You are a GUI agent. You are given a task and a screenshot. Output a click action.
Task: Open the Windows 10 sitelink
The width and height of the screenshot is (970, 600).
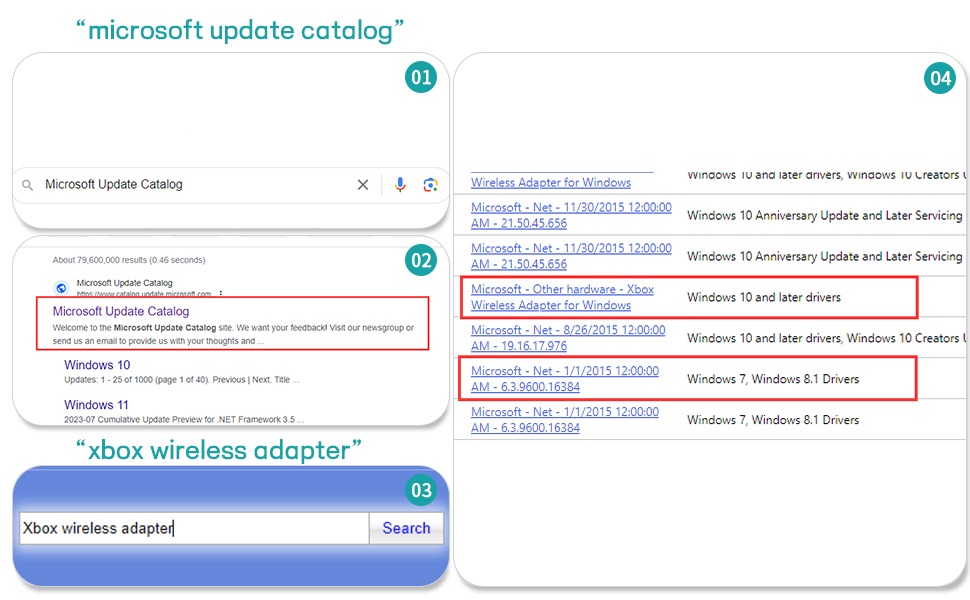click(97, 365)
